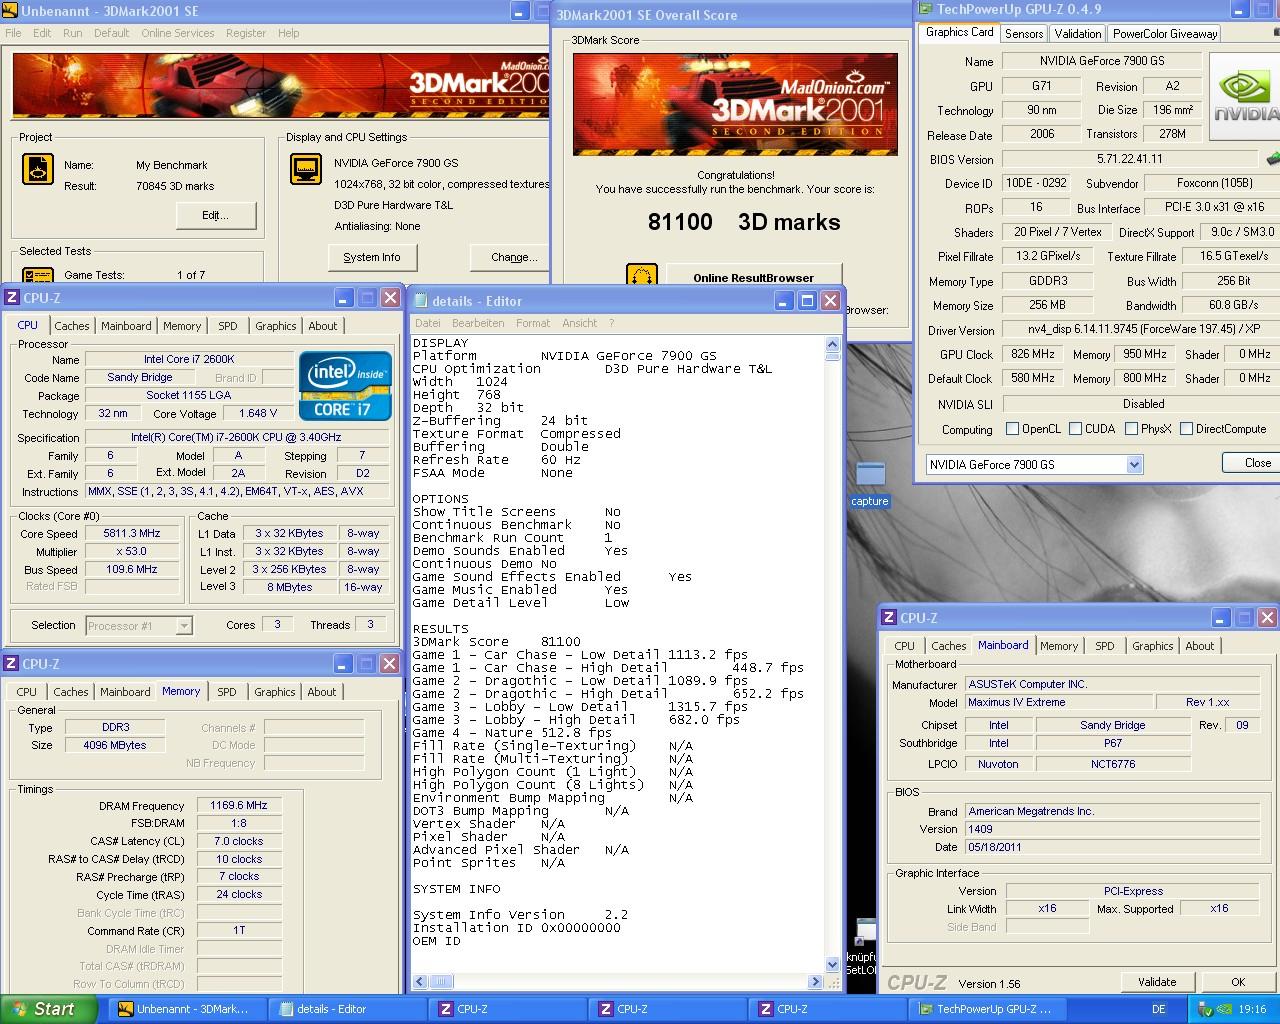This screenshot has height=1024, width=1280.
Task: Click the Intel Core i7 logo in CPU-Z
Action: click(345, 386)
